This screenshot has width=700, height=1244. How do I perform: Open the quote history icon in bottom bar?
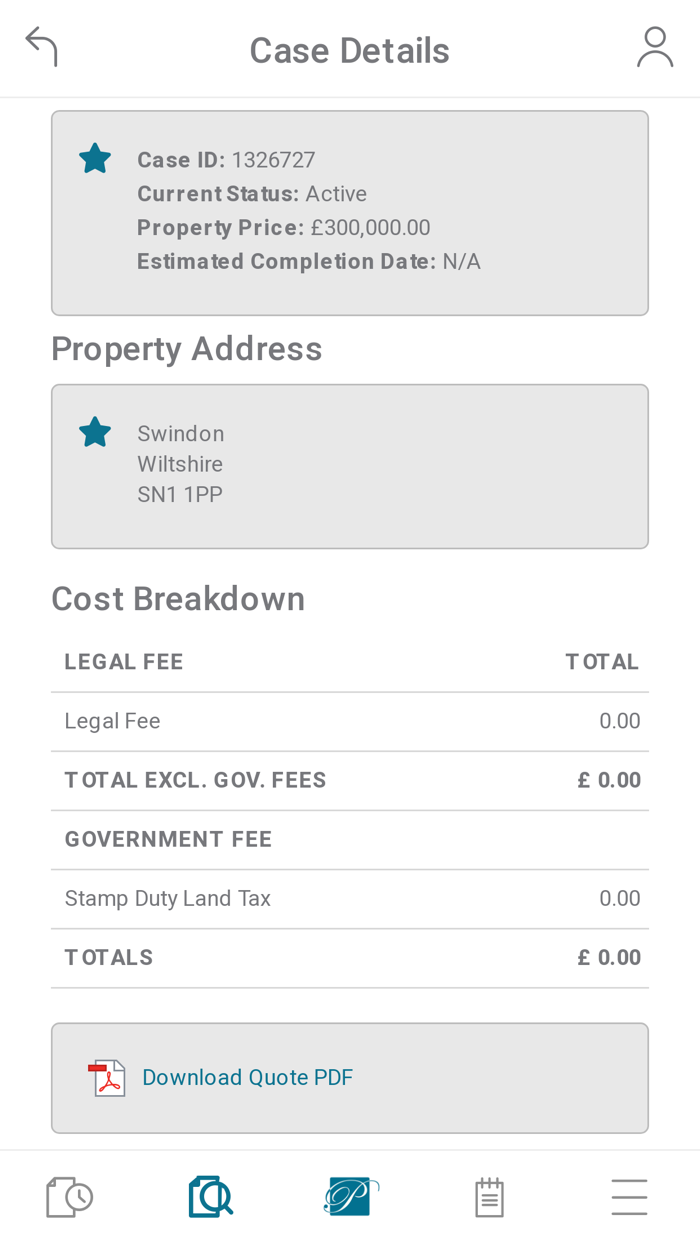click(x=67, y=1194)
